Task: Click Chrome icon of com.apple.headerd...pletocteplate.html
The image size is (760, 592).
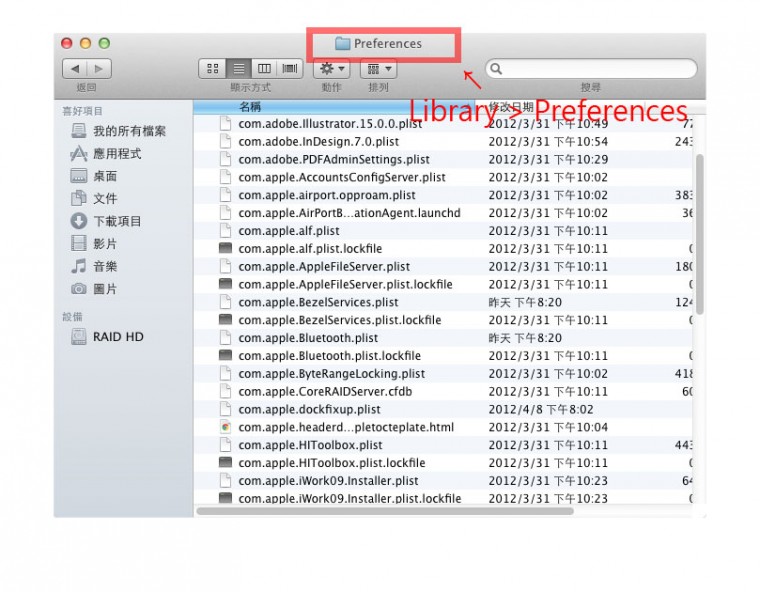Action: click(225, 427)
